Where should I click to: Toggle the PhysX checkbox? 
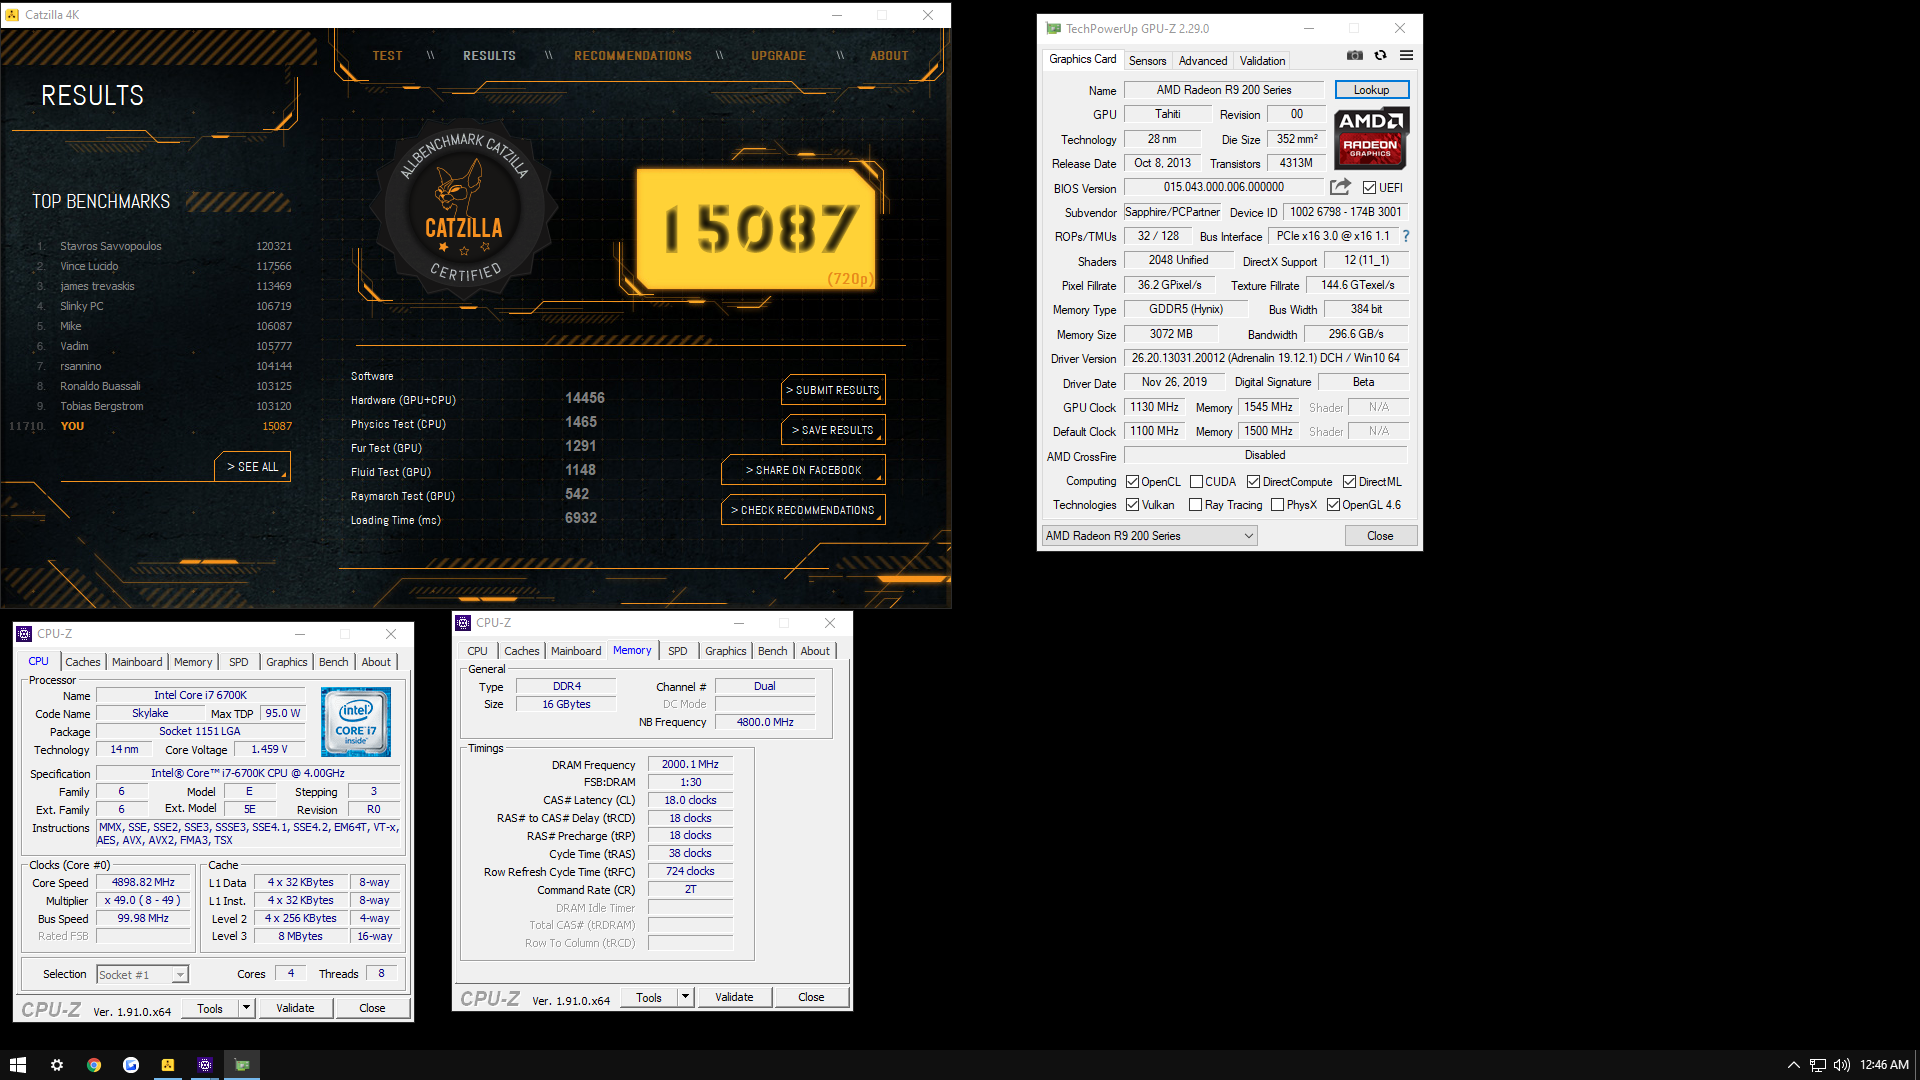[x=1277, y=505]
